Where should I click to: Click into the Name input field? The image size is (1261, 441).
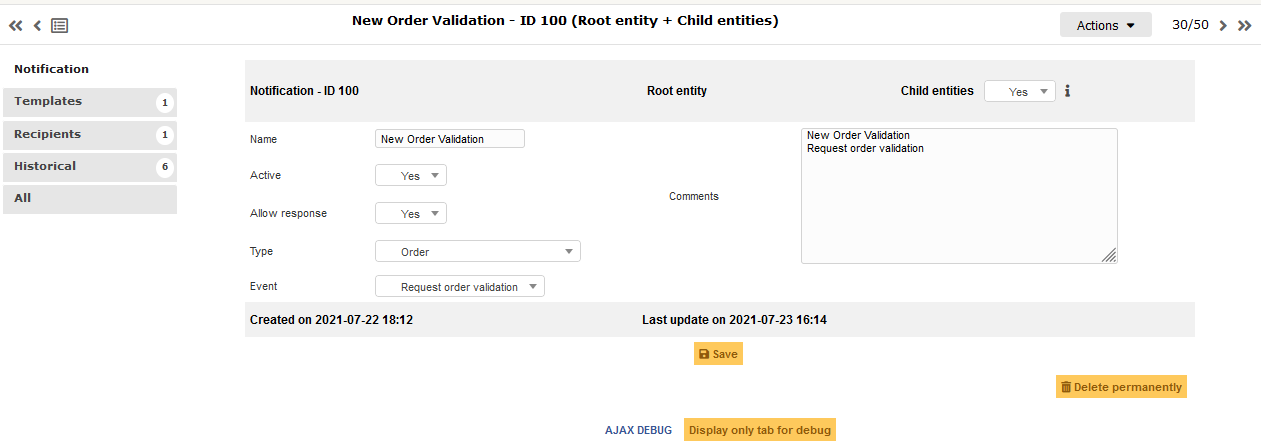[x=450, y=139]
